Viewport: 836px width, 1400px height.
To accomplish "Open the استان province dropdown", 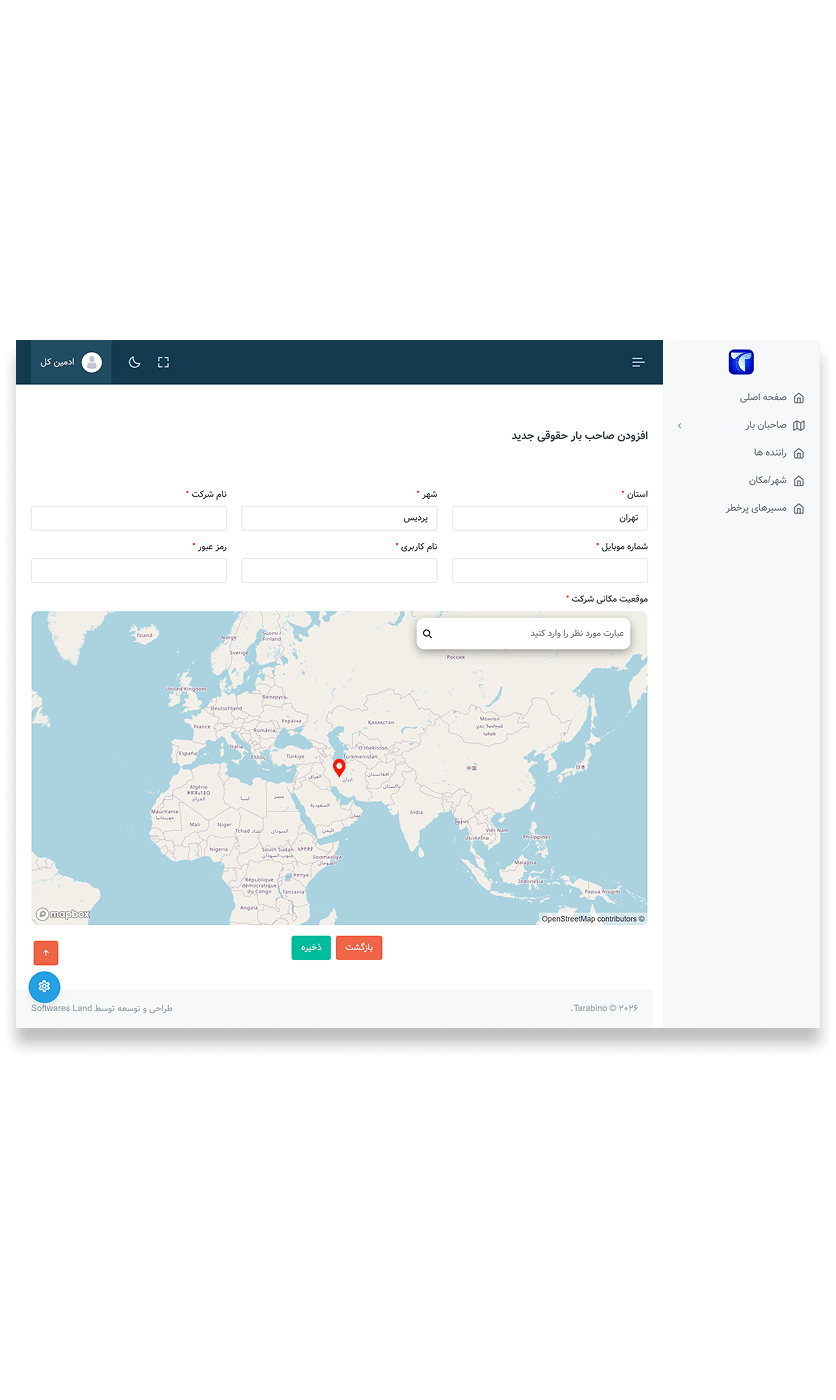I will pyautogui.click(x=549, y=518).
